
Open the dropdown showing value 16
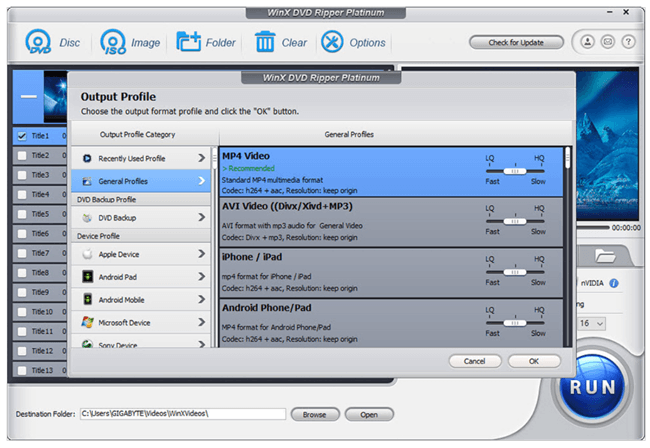click(592, 323)
